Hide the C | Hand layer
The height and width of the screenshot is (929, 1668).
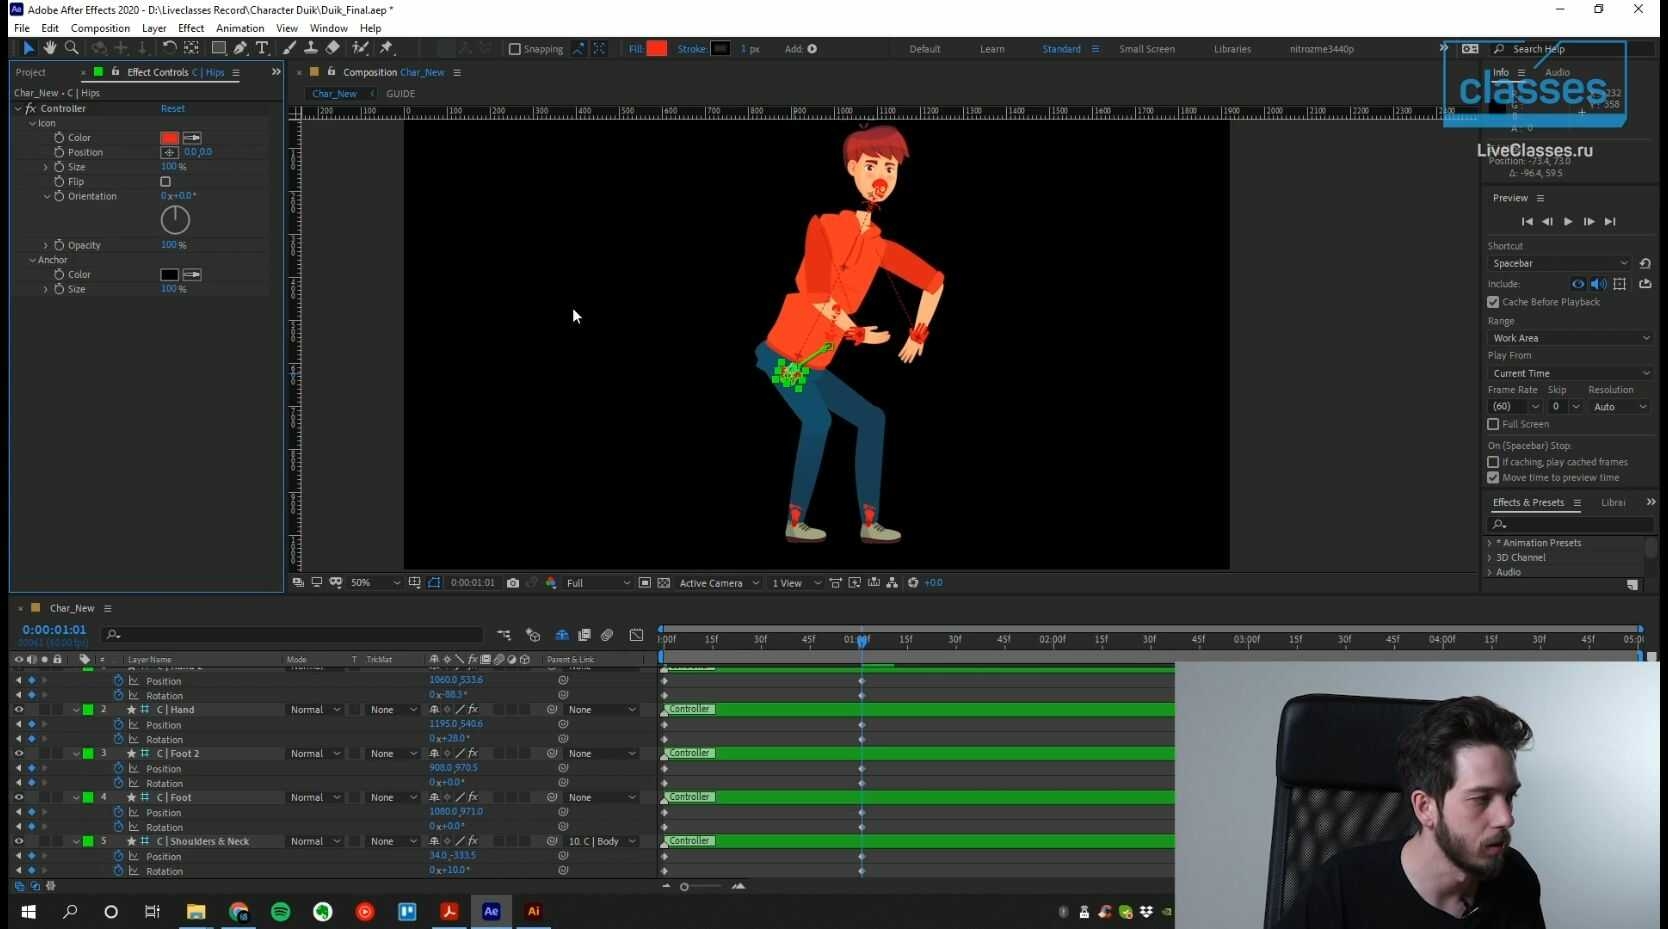click(18, 710)
